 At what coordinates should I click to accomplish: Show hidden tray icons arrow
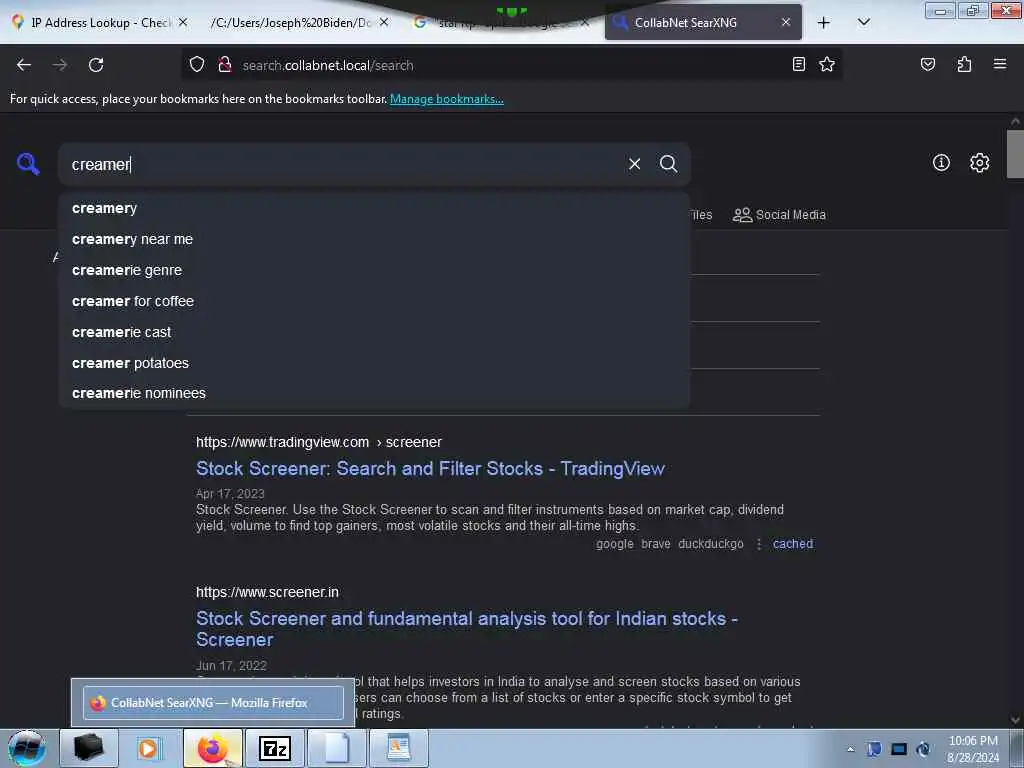pyautogui.click(x=850, y=749)
